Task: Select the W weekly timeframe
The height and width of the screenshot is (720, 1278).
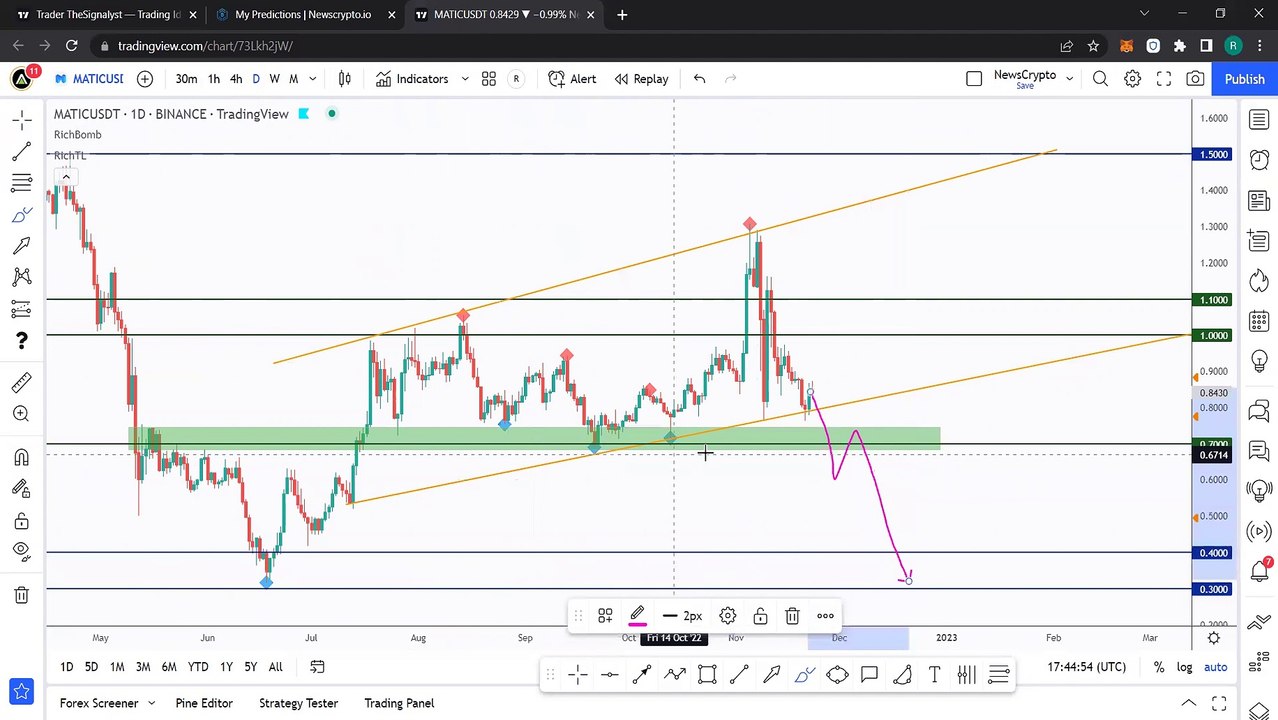Action: click(x=274, y=79)
